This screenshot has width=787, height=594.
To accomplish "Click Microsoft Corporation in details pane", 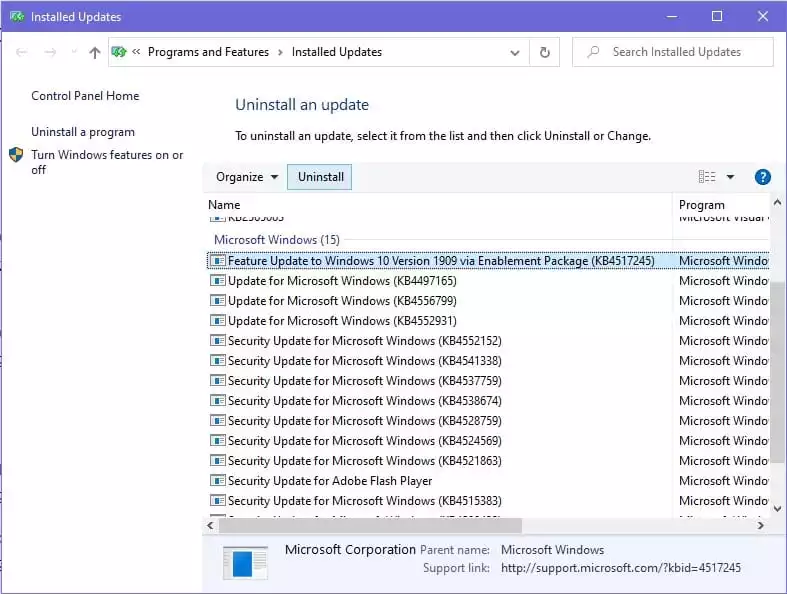I will [350, 550].
